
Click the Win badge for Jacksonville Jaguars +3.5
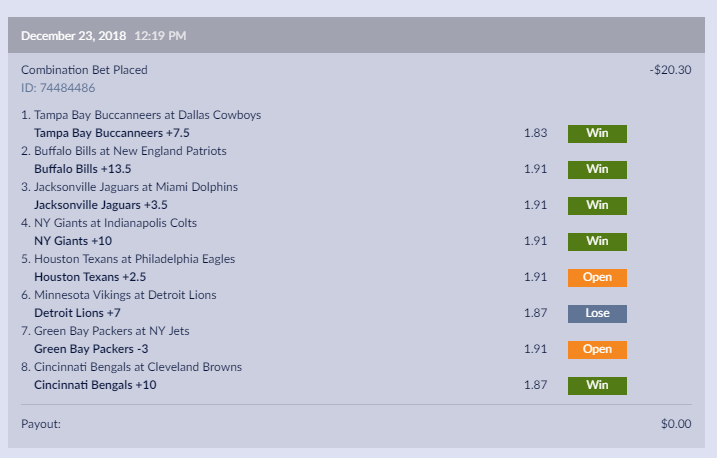click(x=597, y=206)
